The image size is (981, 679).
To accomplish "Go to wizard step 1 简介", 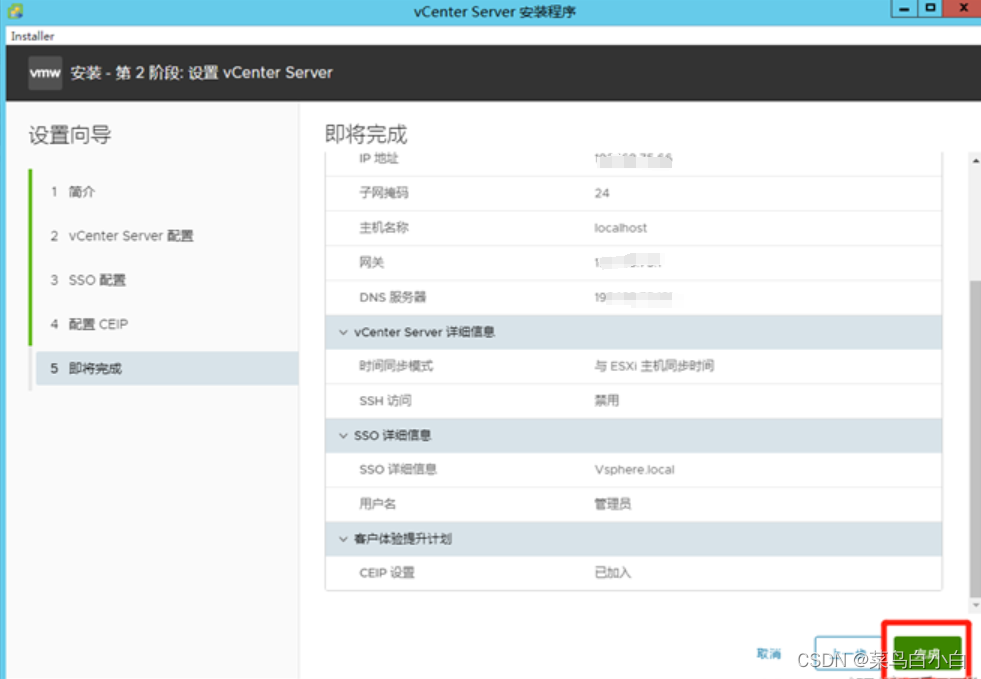I will tap(73, 191).
